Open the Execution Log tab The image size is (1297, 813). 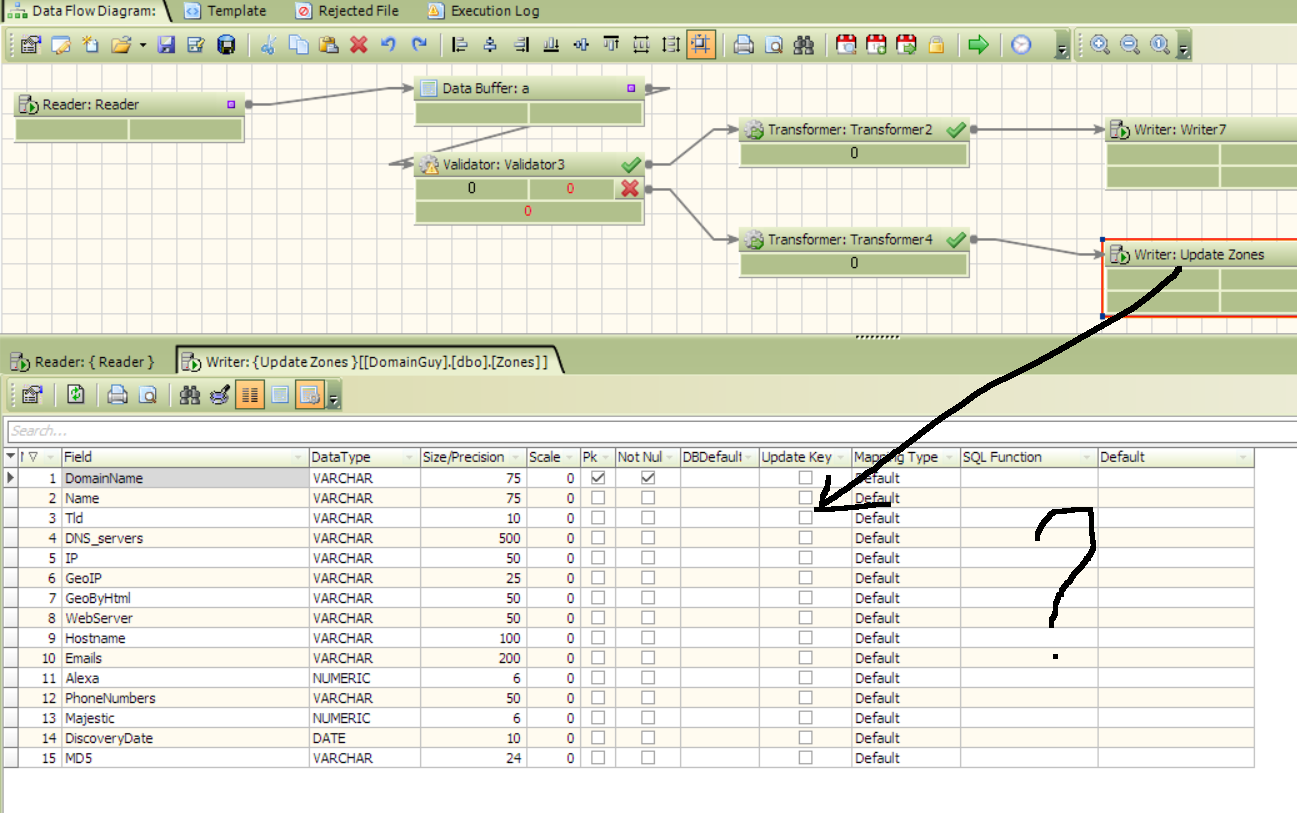click(484, 11)
